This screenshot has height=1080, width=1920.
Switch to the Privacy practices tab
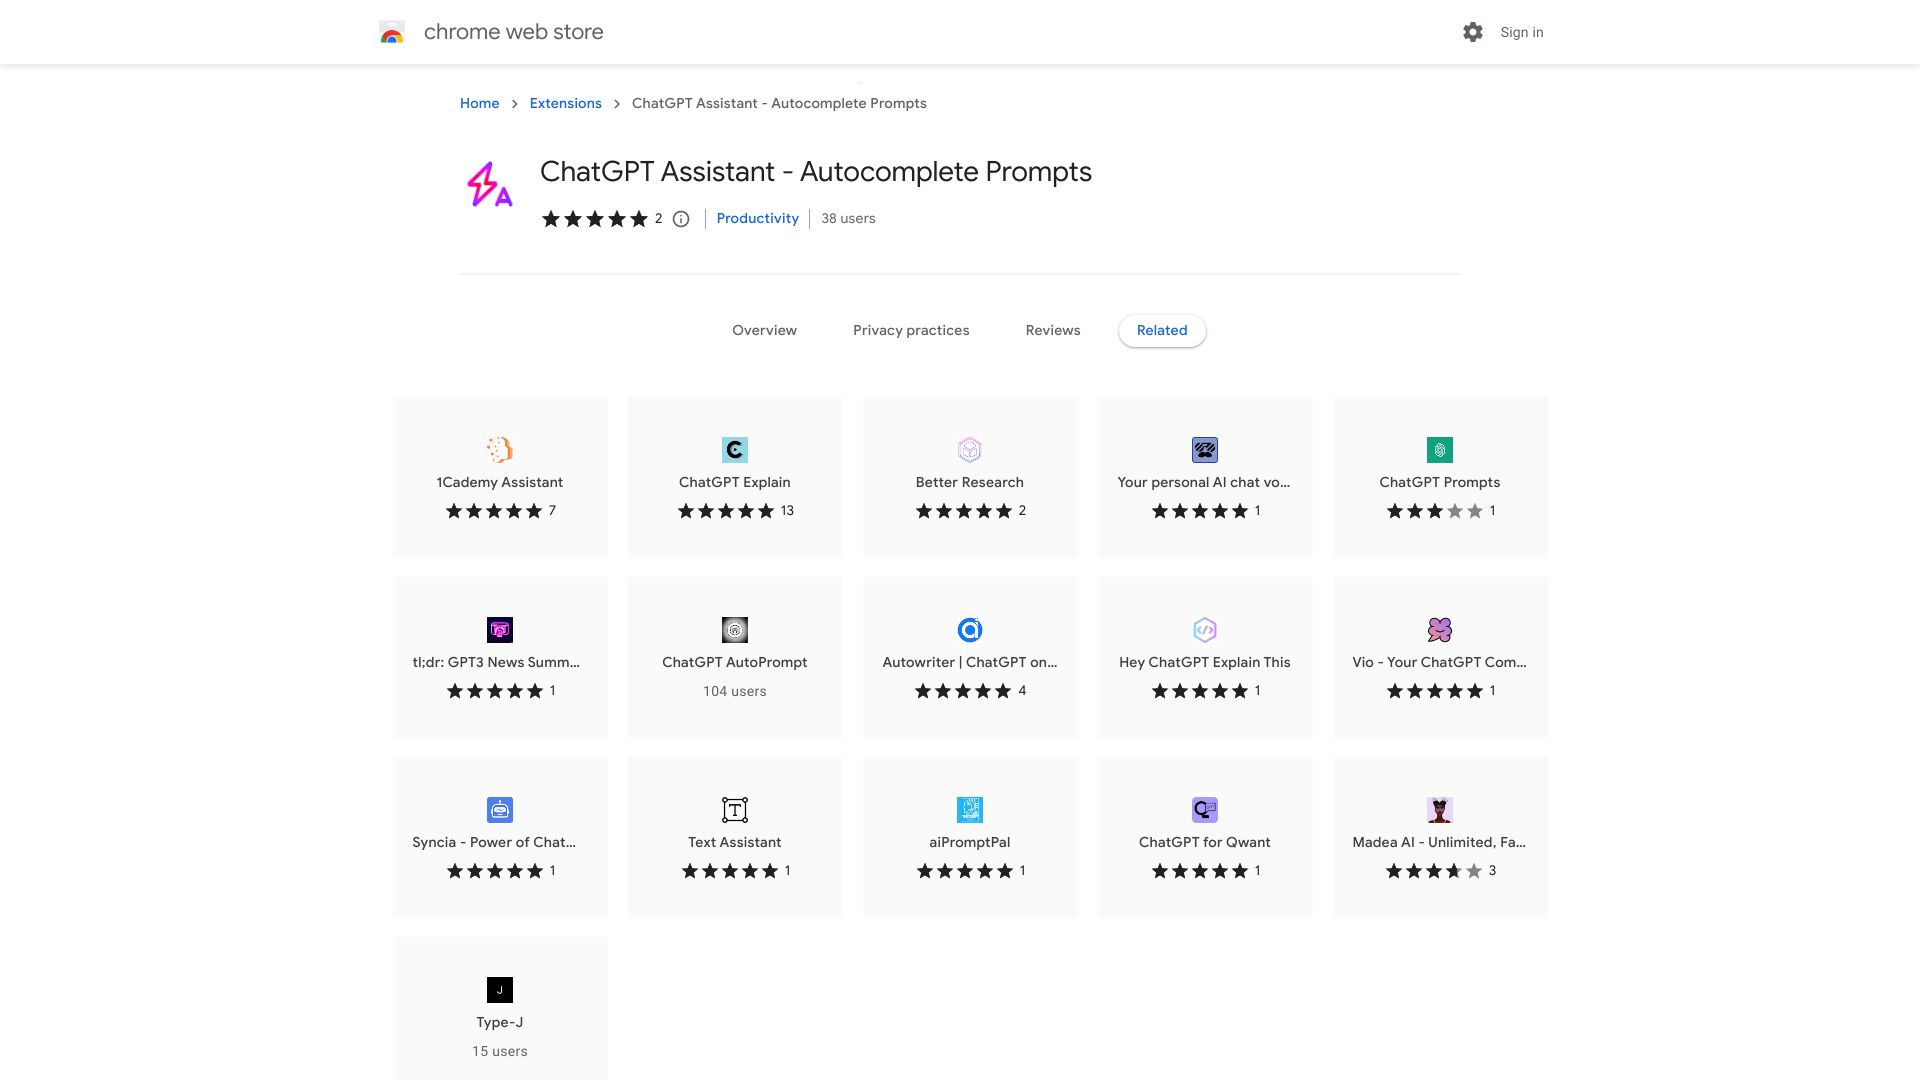point(911,330)
